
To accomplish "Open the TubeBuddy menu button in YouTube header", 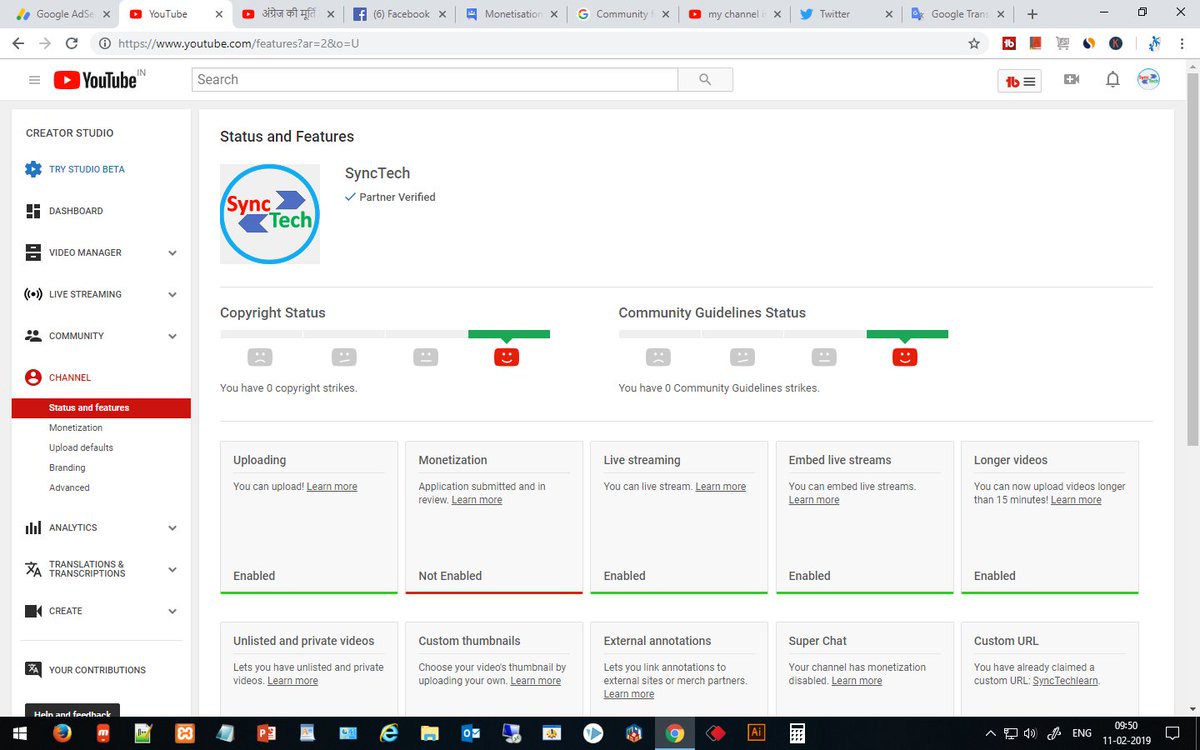I will click(x=1019, y=81).
